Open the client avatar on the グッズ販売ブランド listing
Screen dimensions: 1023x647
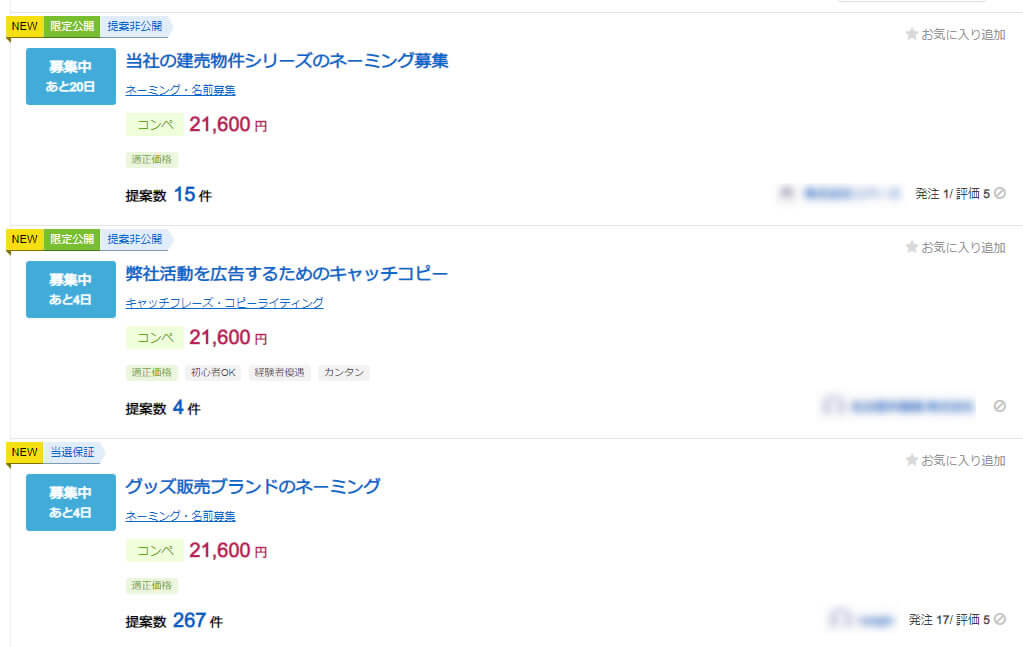840,620
